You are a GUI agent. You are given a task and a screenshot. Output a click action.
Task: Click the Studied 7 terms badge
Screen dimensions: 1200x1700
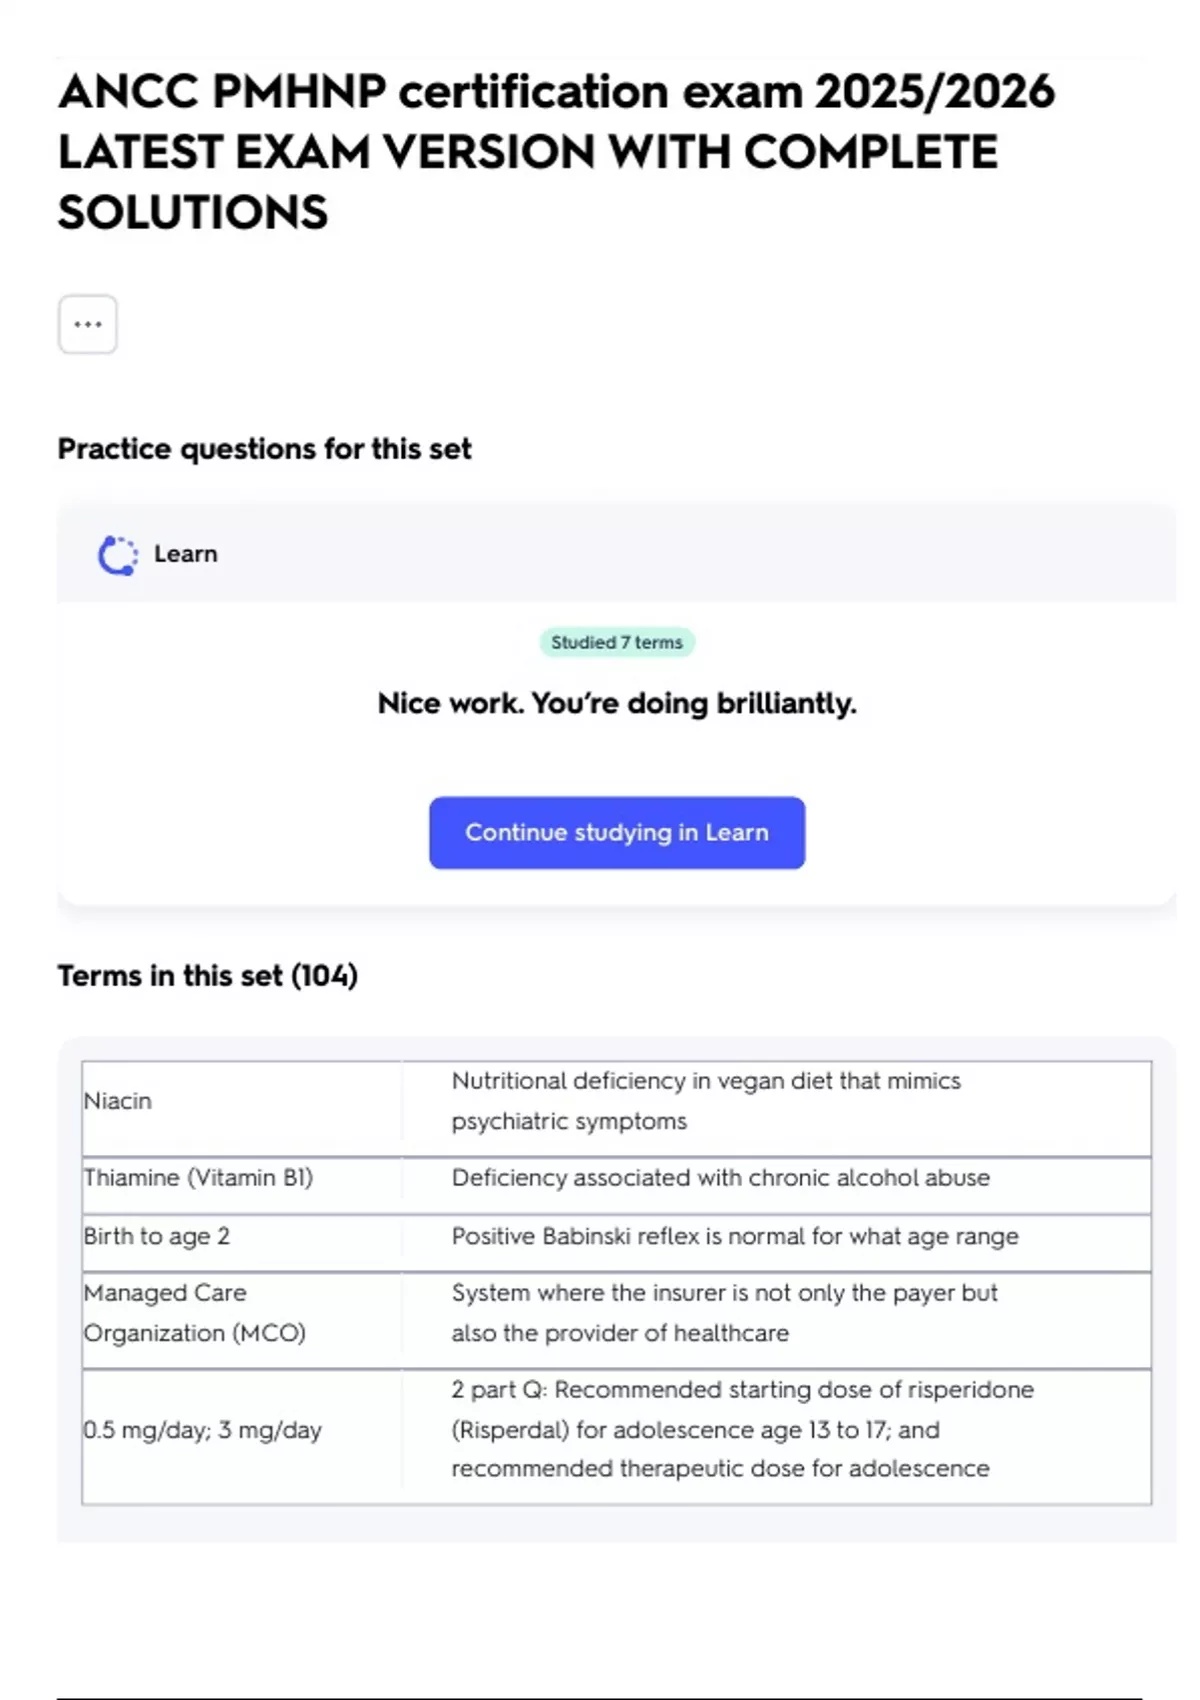[x=616, y=642]
